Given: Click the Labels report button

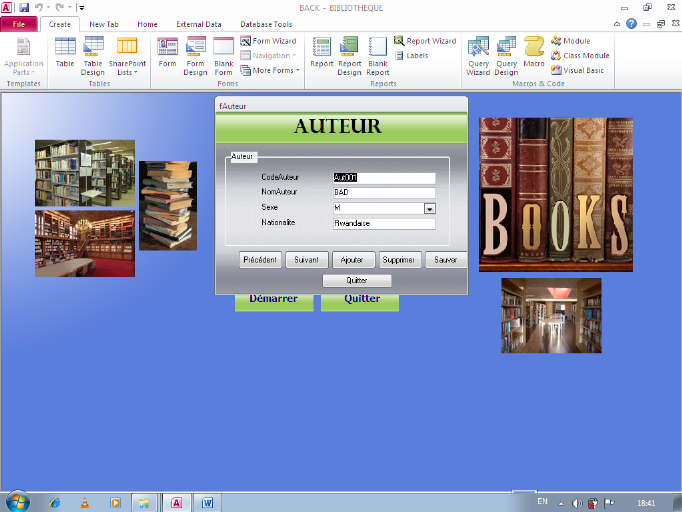Looking at the screenshot, I should (411, 56).
